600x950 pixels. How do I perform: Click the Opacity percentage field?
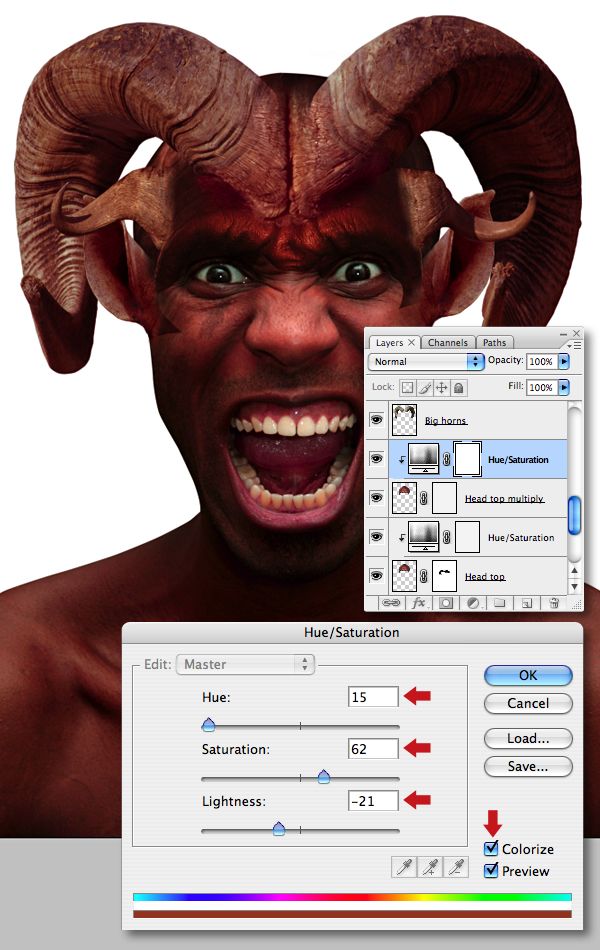(x=542, y=361)
